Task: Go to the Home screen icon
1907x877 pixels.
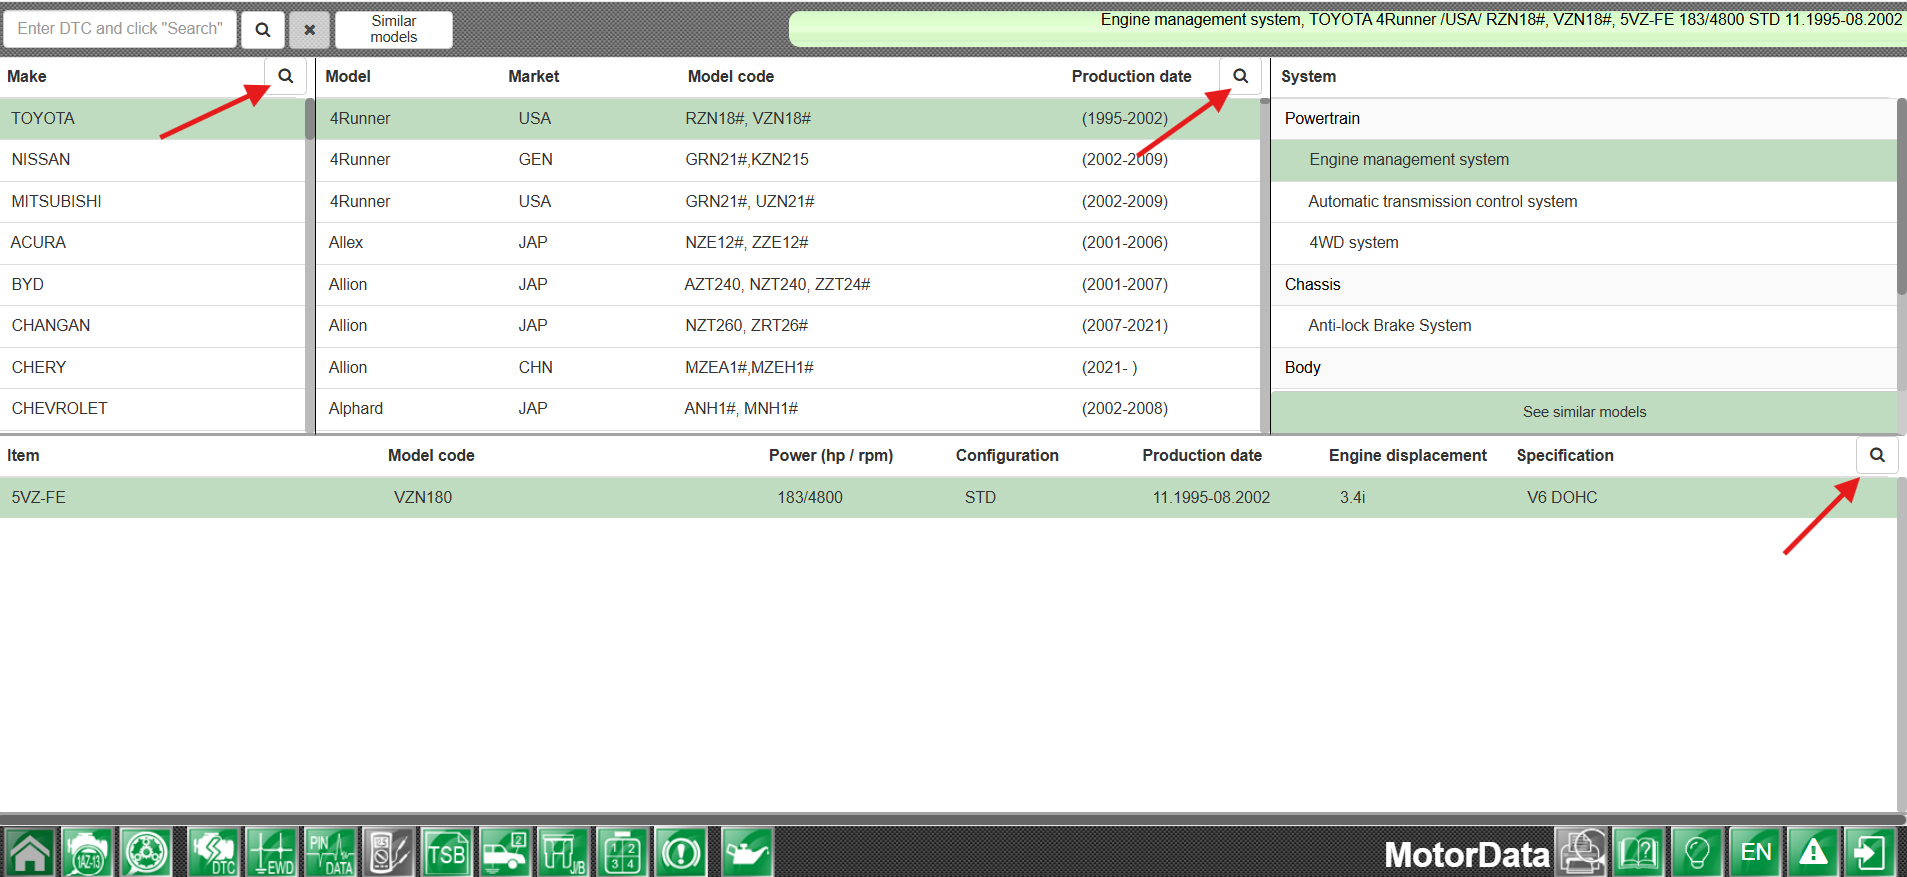Action: coord(30,853)
